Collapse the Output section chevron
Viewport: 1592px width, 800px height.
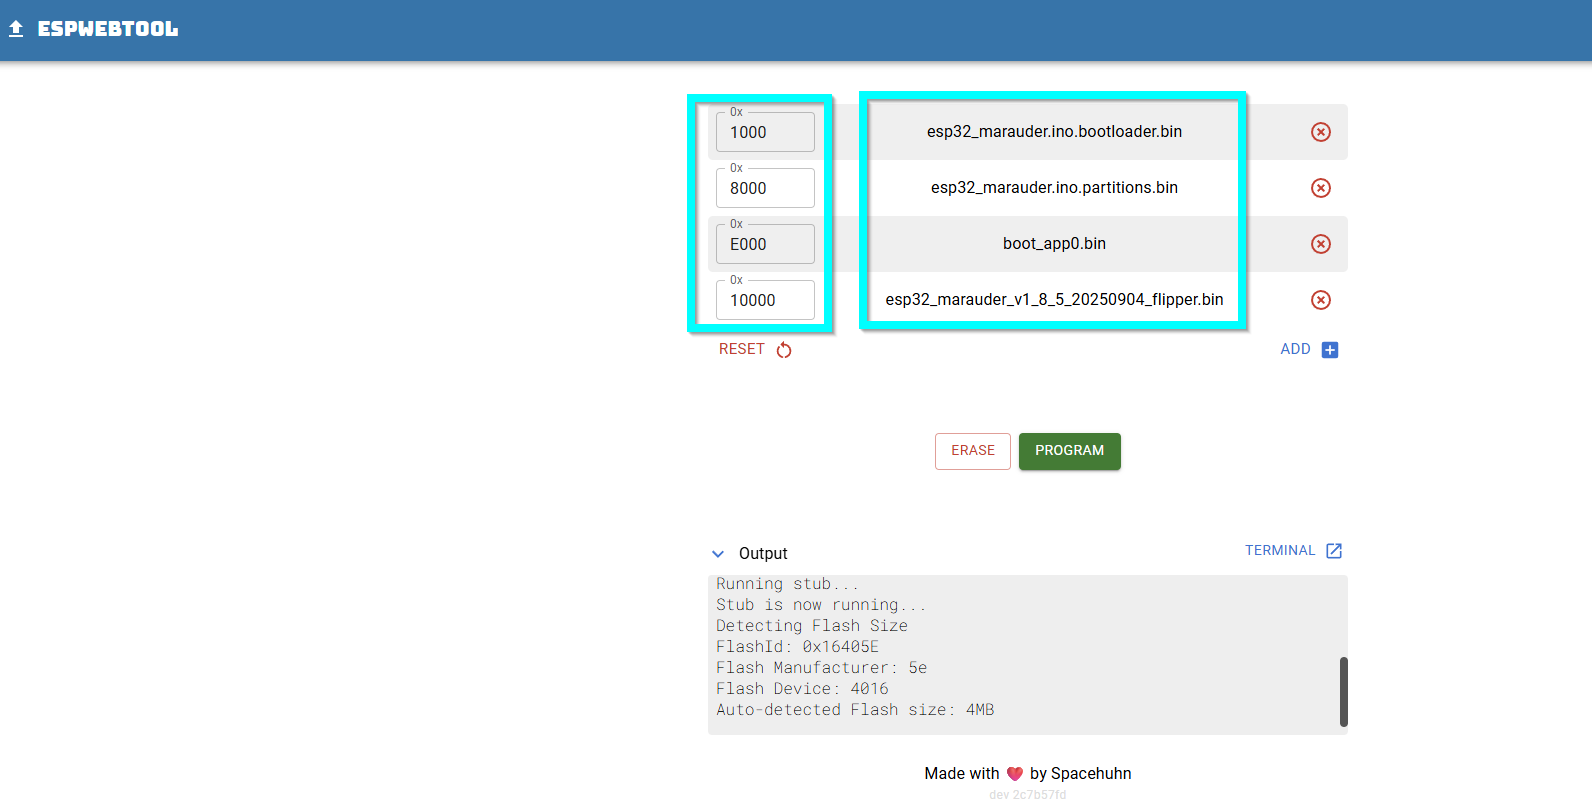(718, 554)
